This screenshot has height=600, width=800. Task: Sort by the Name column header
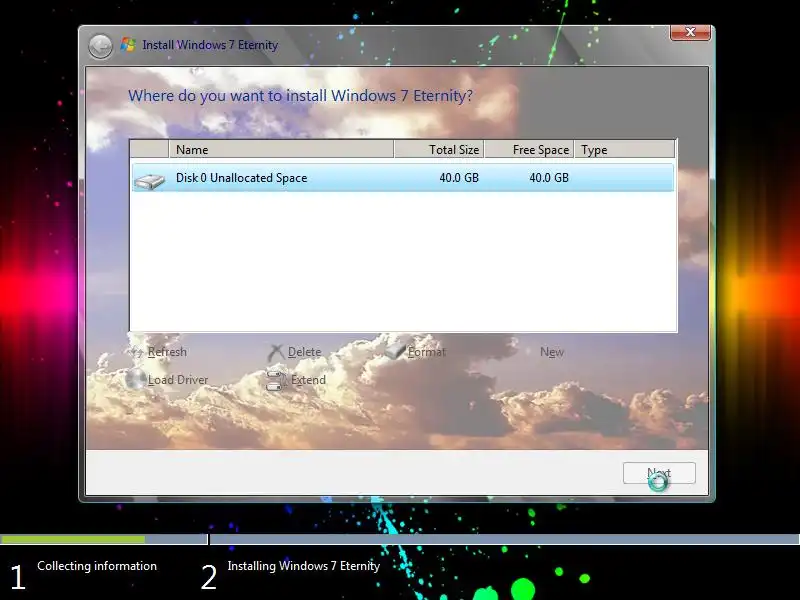281,149
